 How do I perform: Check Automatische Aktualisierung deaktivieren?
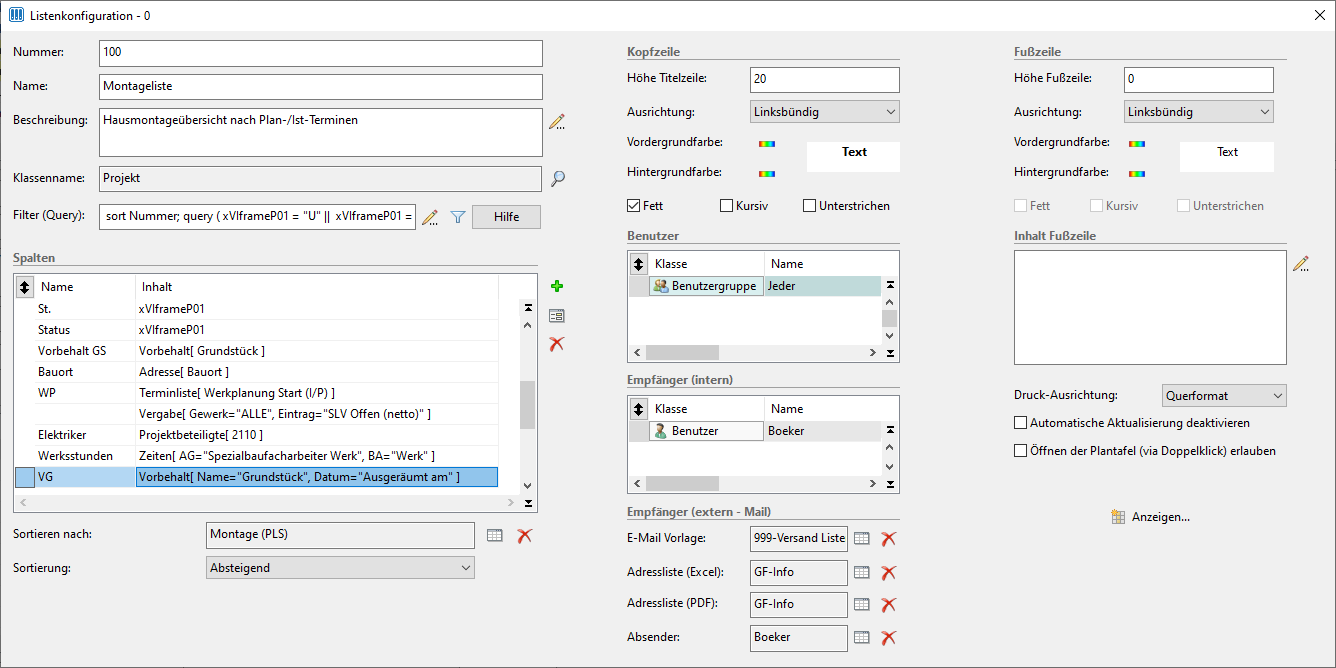point(1021,423)
